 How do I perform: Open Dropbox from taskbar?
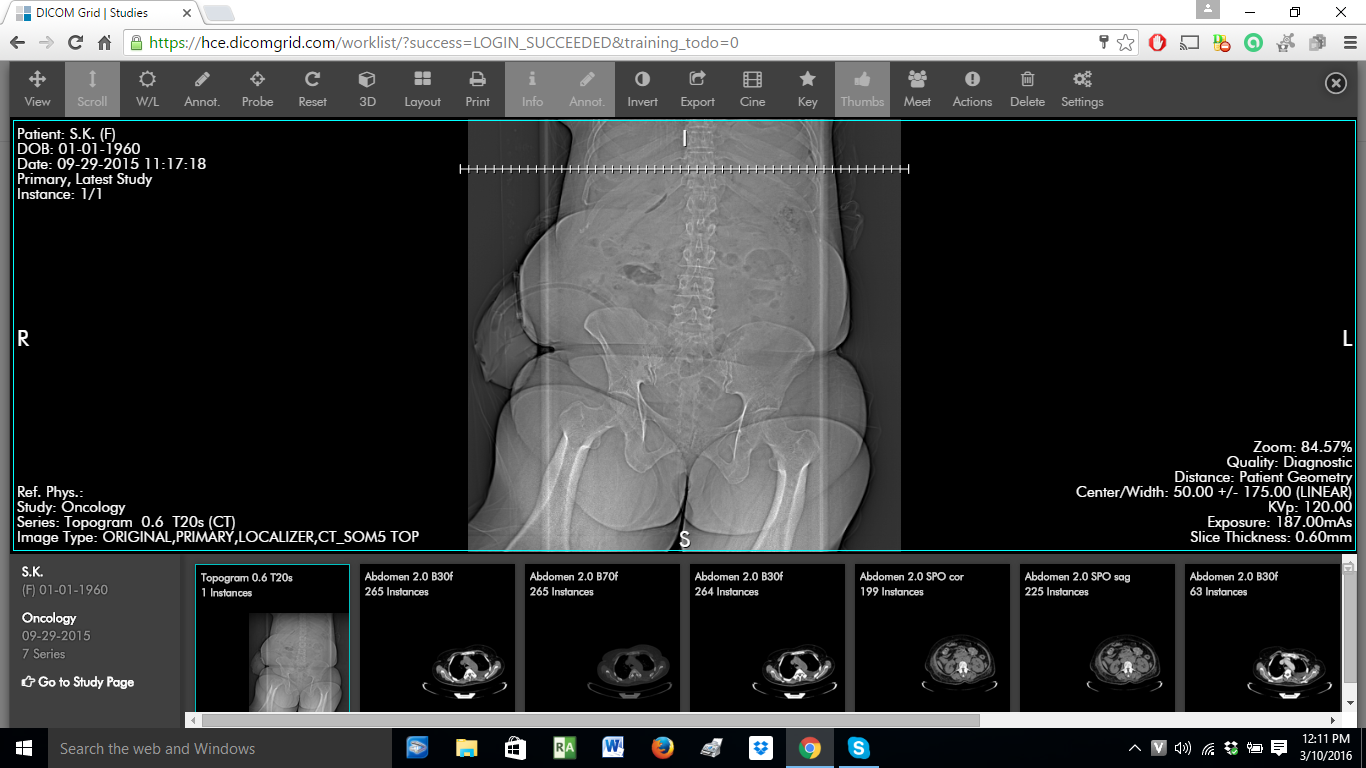tap(760, 748)
